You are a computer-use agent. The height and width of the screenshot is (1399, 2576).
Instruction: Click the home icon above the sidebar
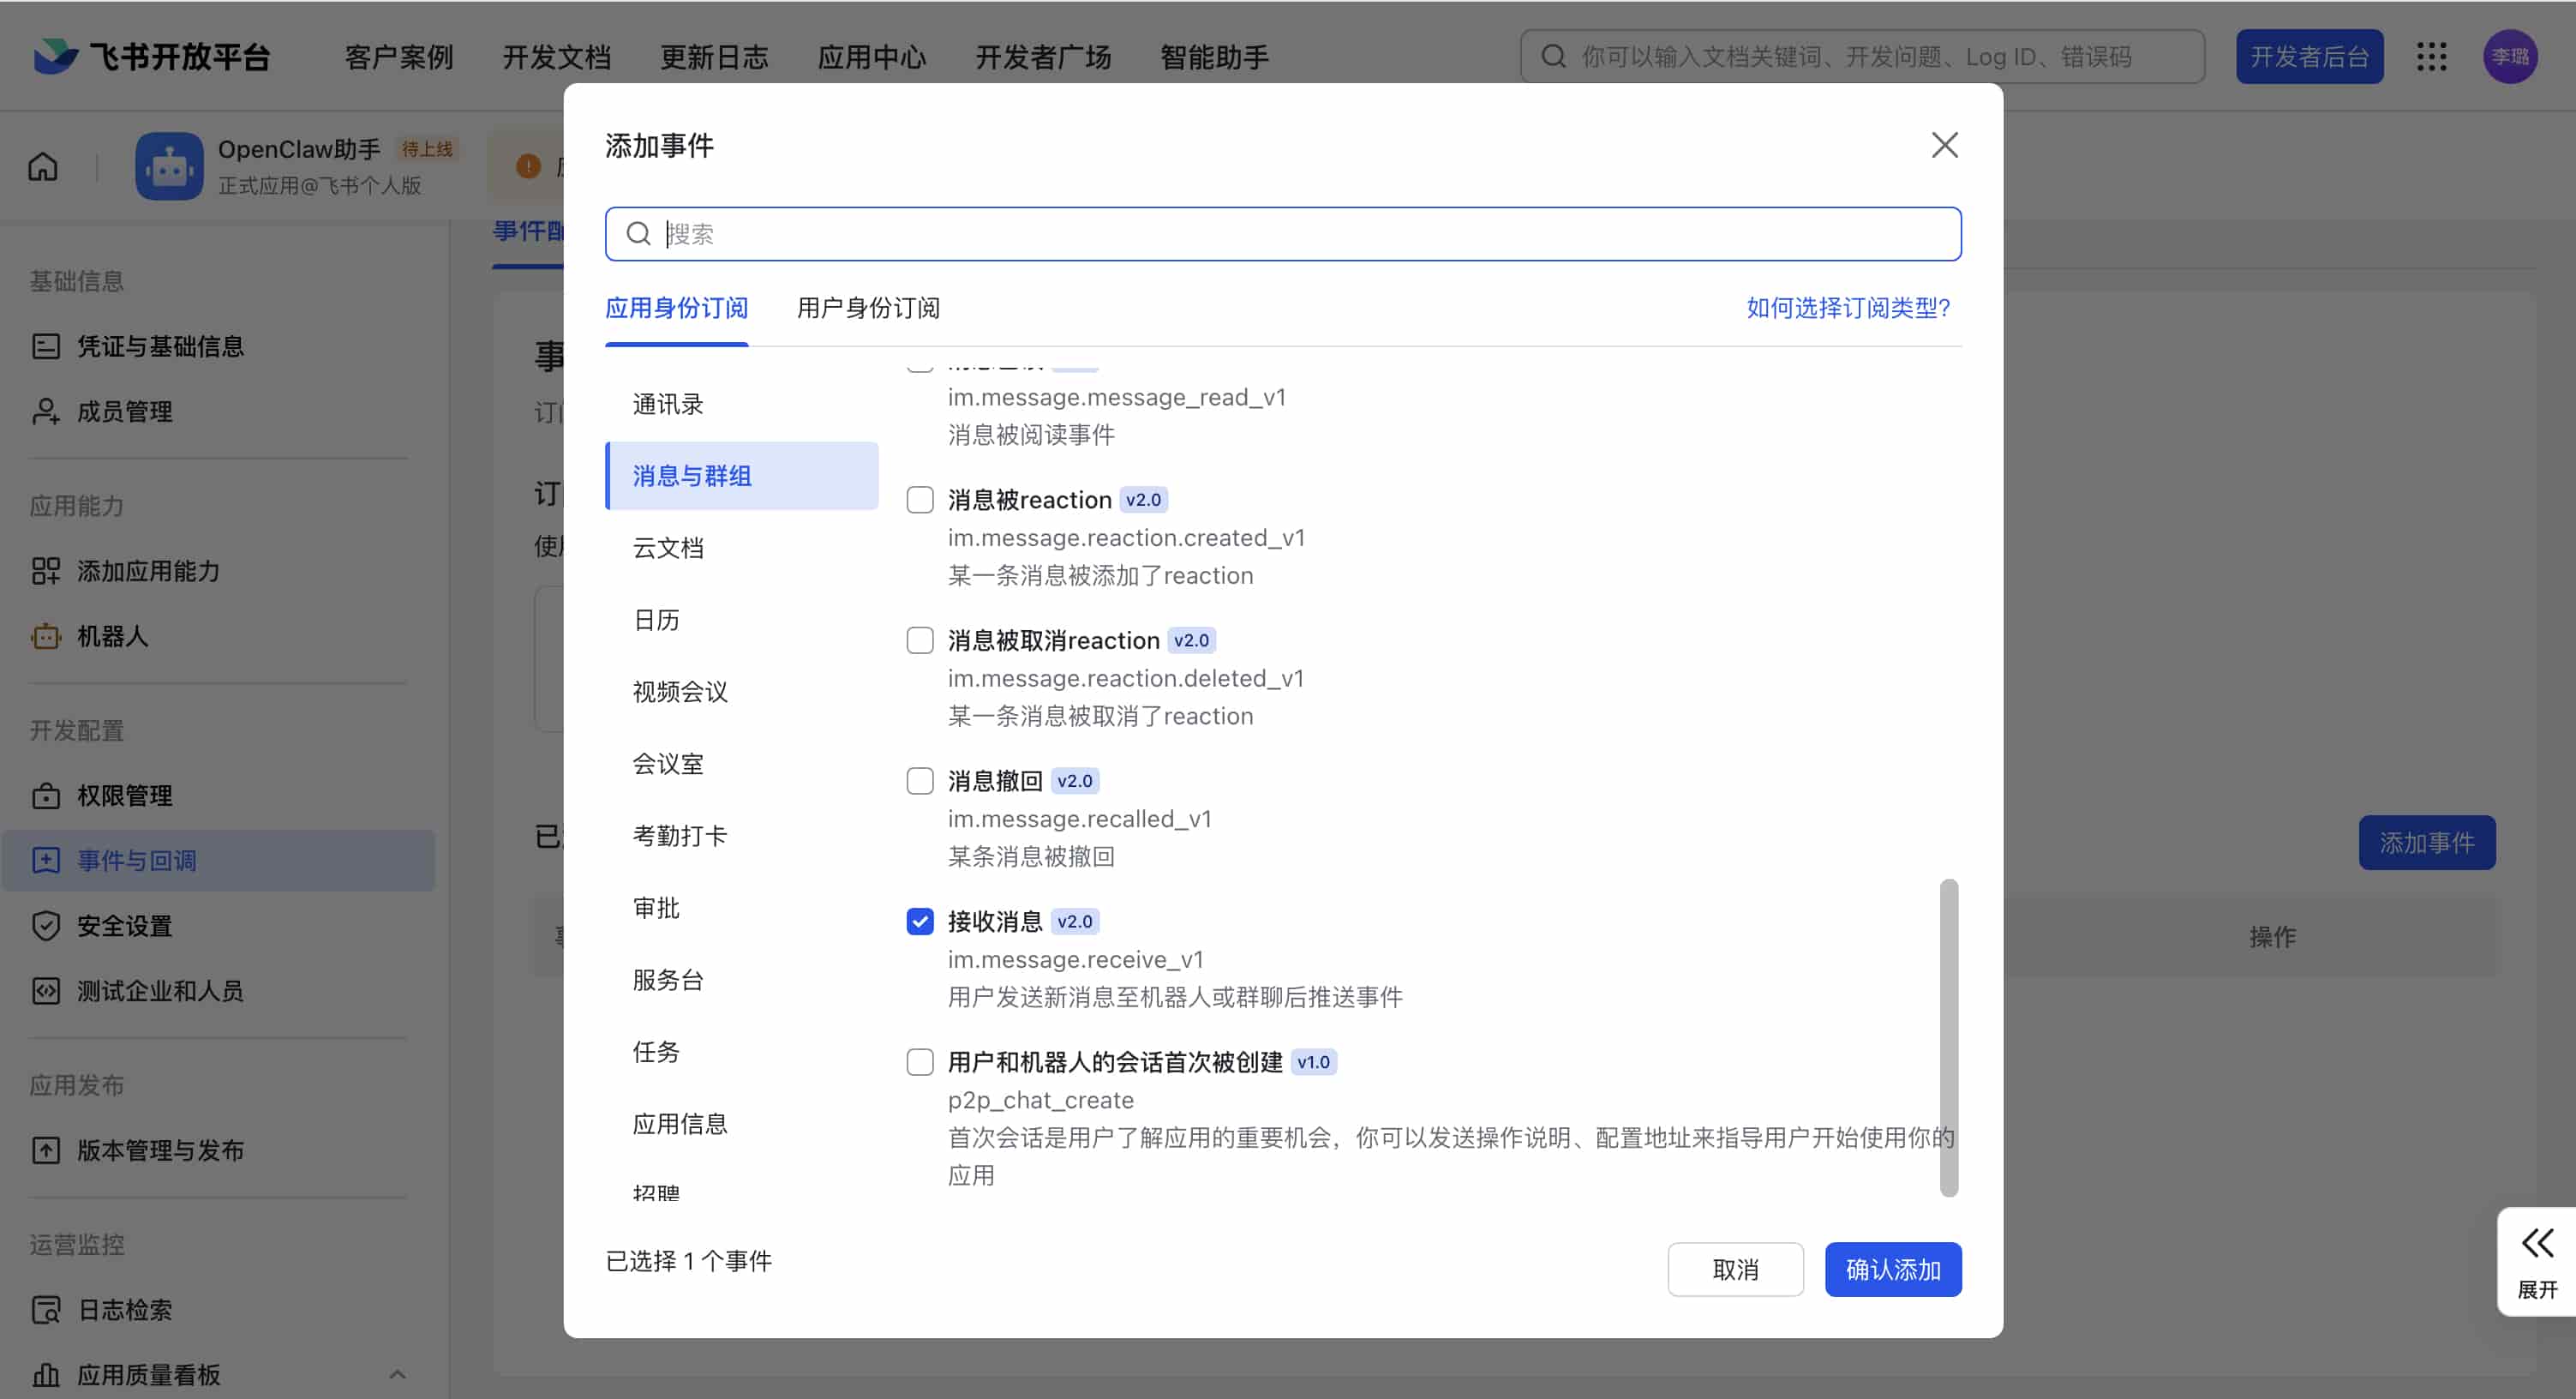click(43, 166)
